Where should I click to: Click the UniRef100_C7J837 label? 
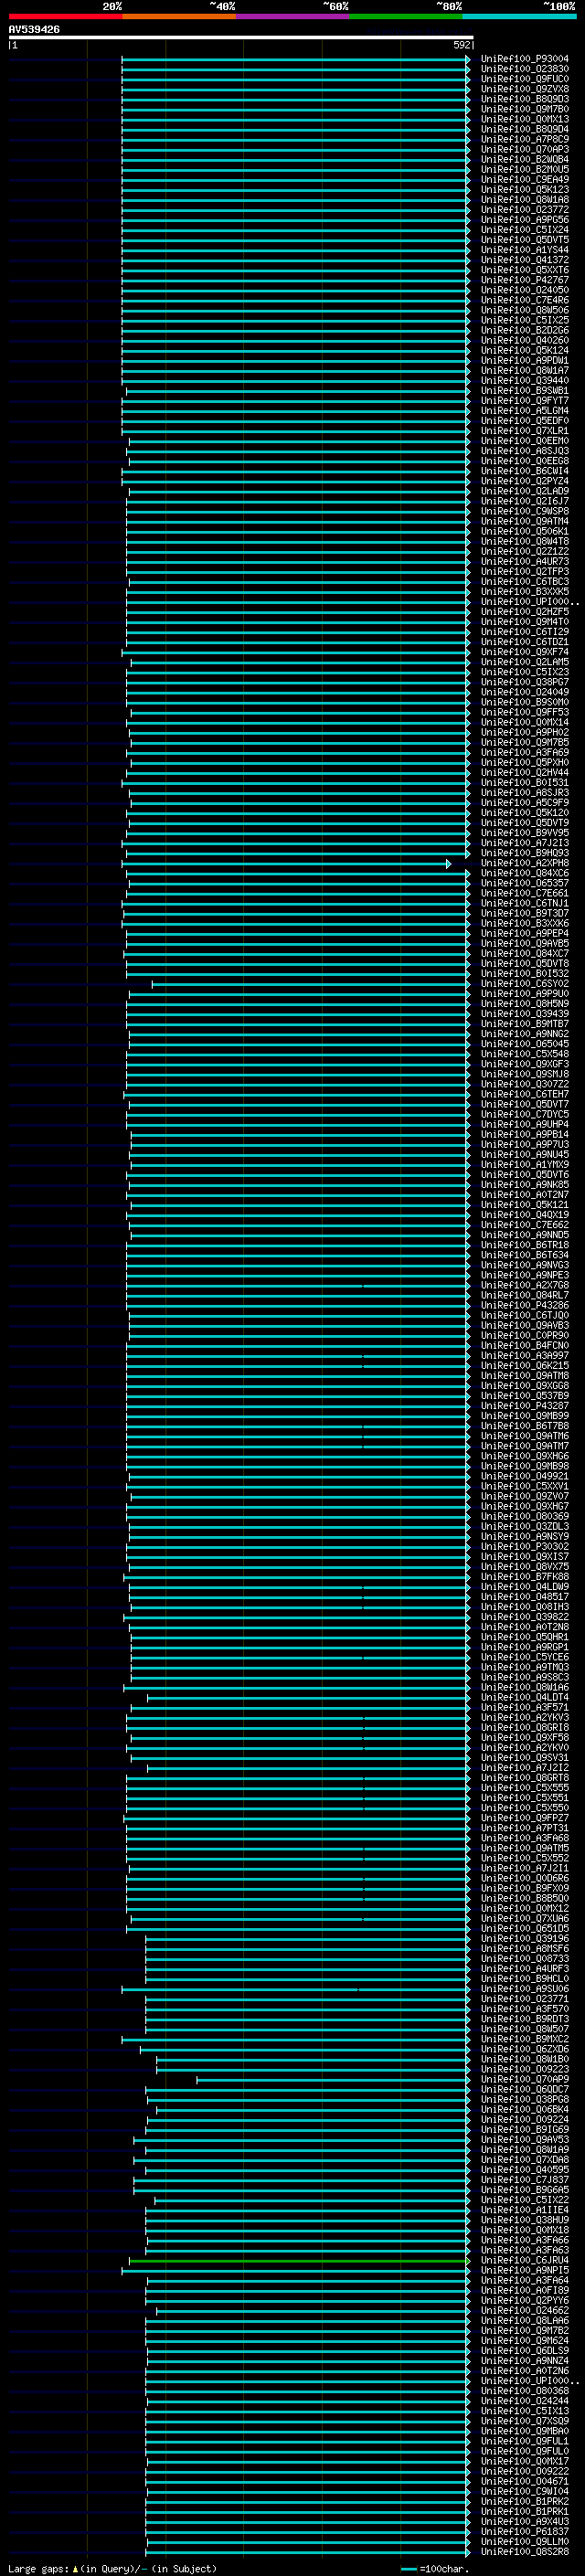(x=525, y=2180)
